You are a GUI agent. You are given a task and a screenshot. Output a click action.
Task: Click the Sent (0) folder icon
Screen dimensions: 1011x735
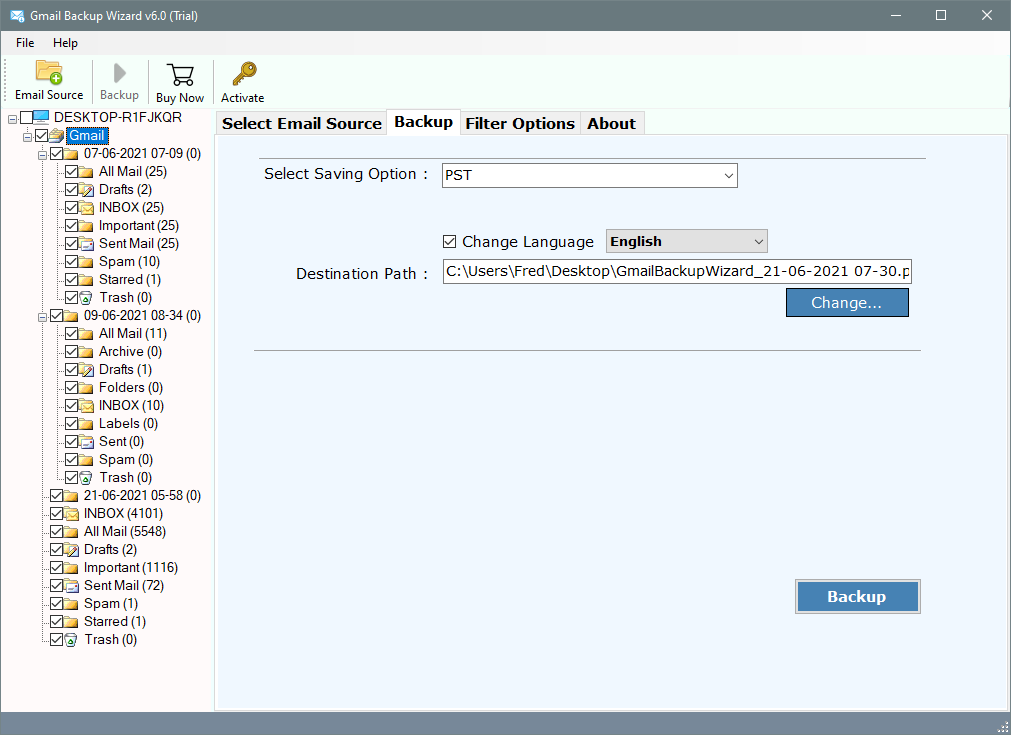tap(86, 442)
